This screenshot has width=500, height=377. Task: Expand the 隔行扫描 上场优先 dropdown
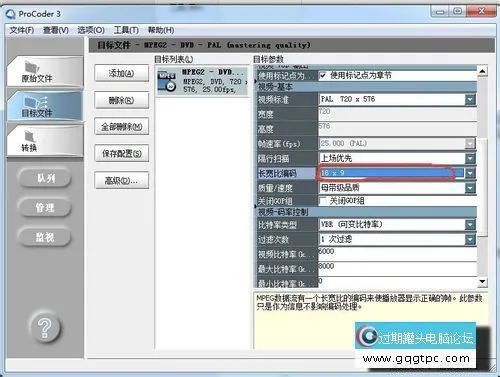[470, 158]
